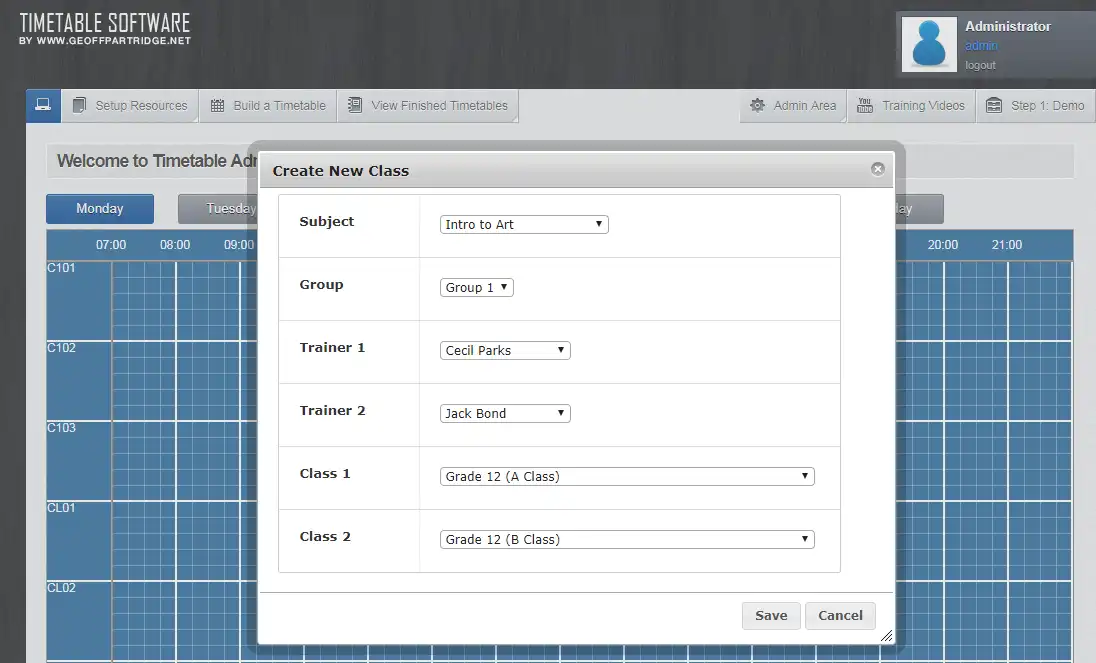This screenshot has width=1096, height=663.
Task: Click the Administrator avatar image
Action: point(928,44)
